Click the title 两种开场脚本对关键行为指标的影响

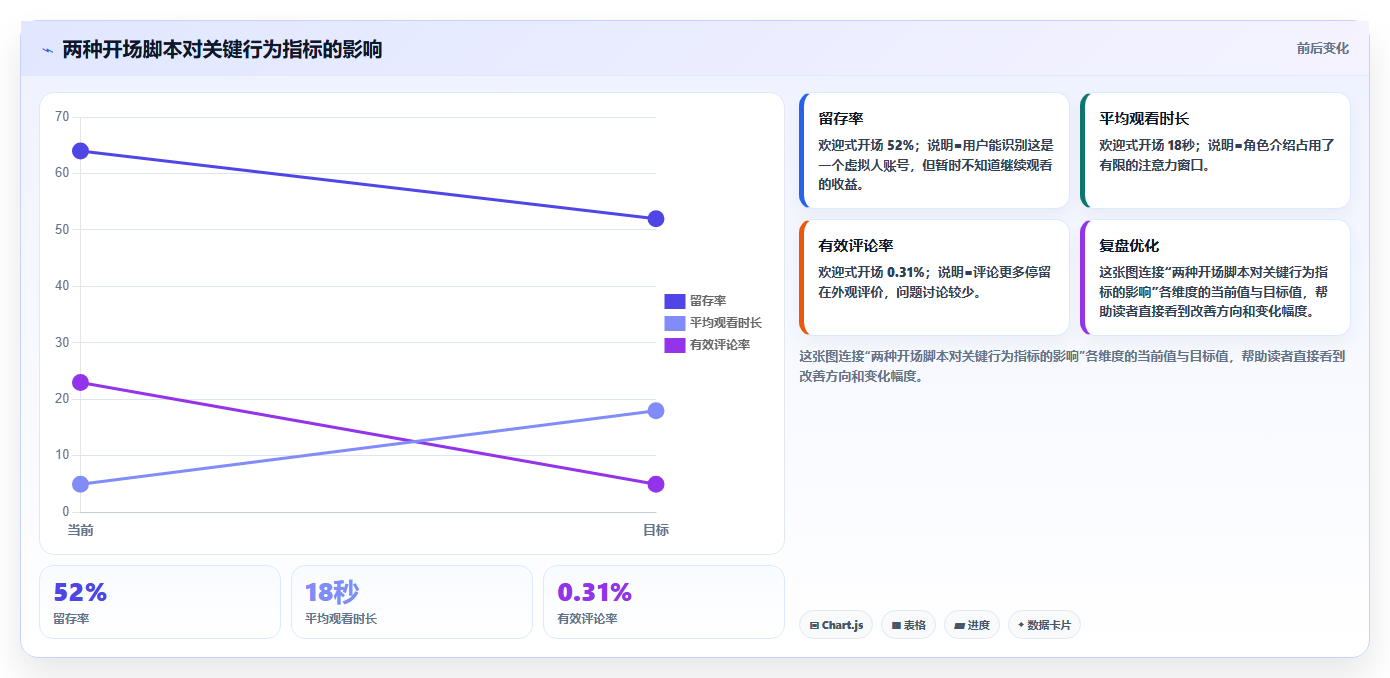[222, 49]
